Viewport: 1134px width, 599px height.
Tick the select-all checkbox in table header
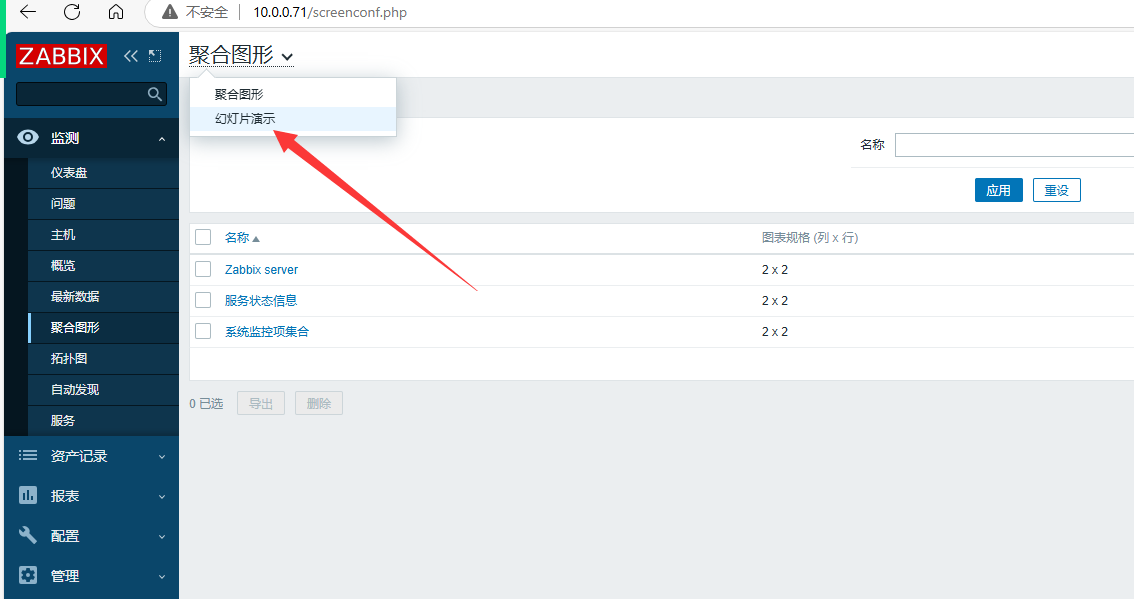coord(203,237)
